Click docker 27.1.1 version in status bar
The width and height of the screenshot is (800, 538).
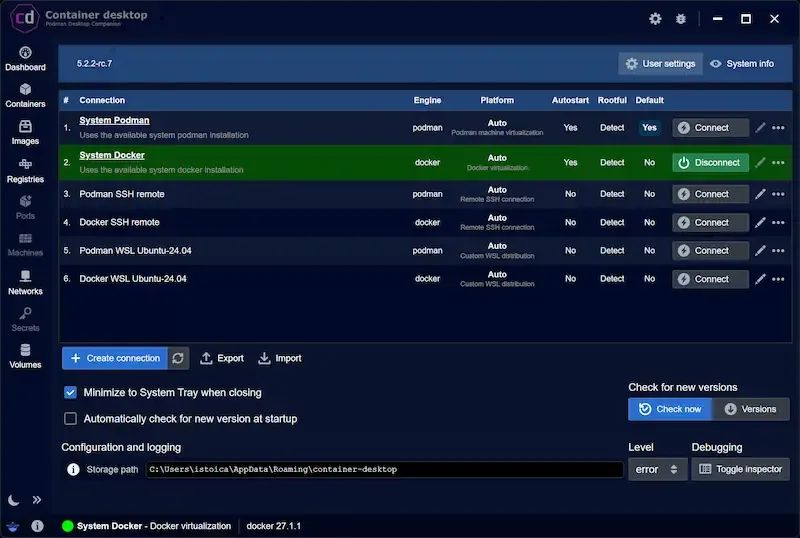click(x=273, y=526)
